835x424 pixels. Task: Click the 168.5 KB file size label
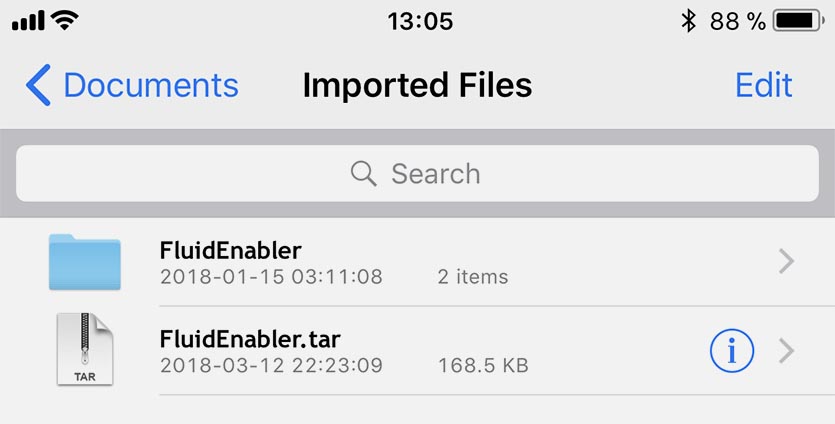tap(483, 366)
